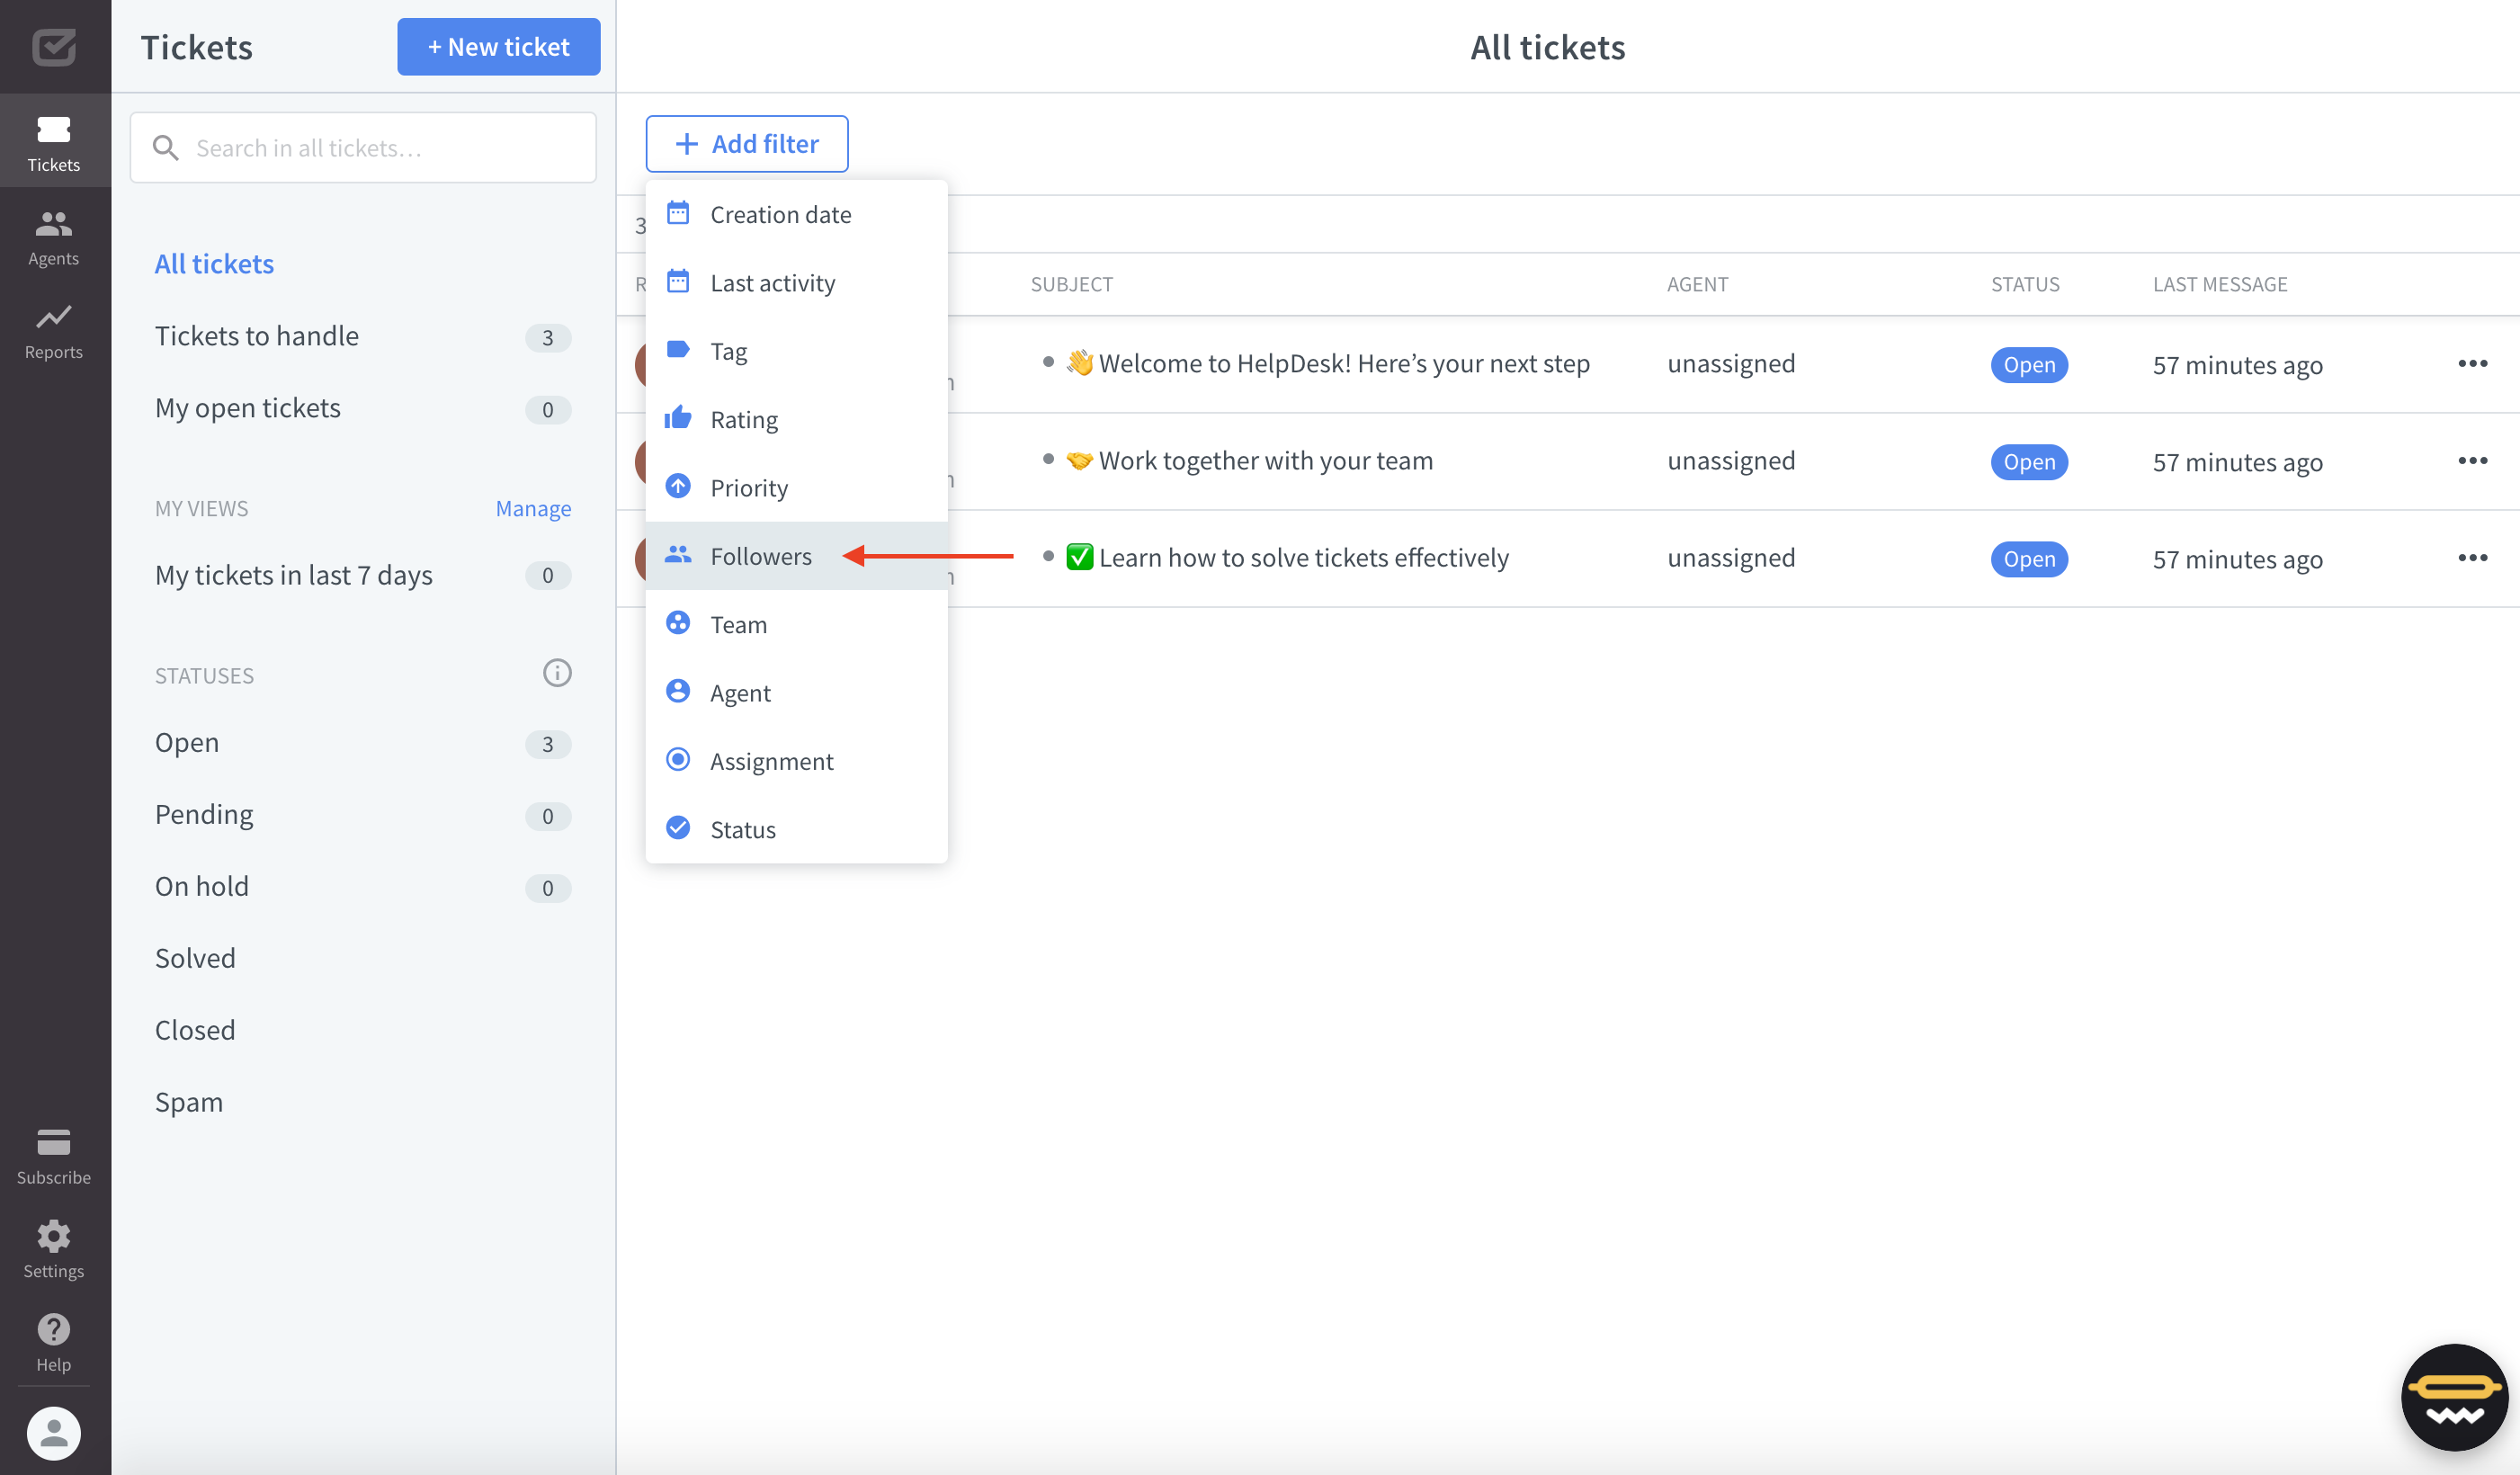Click the Help icon in sidebar

pos(51,1331)
